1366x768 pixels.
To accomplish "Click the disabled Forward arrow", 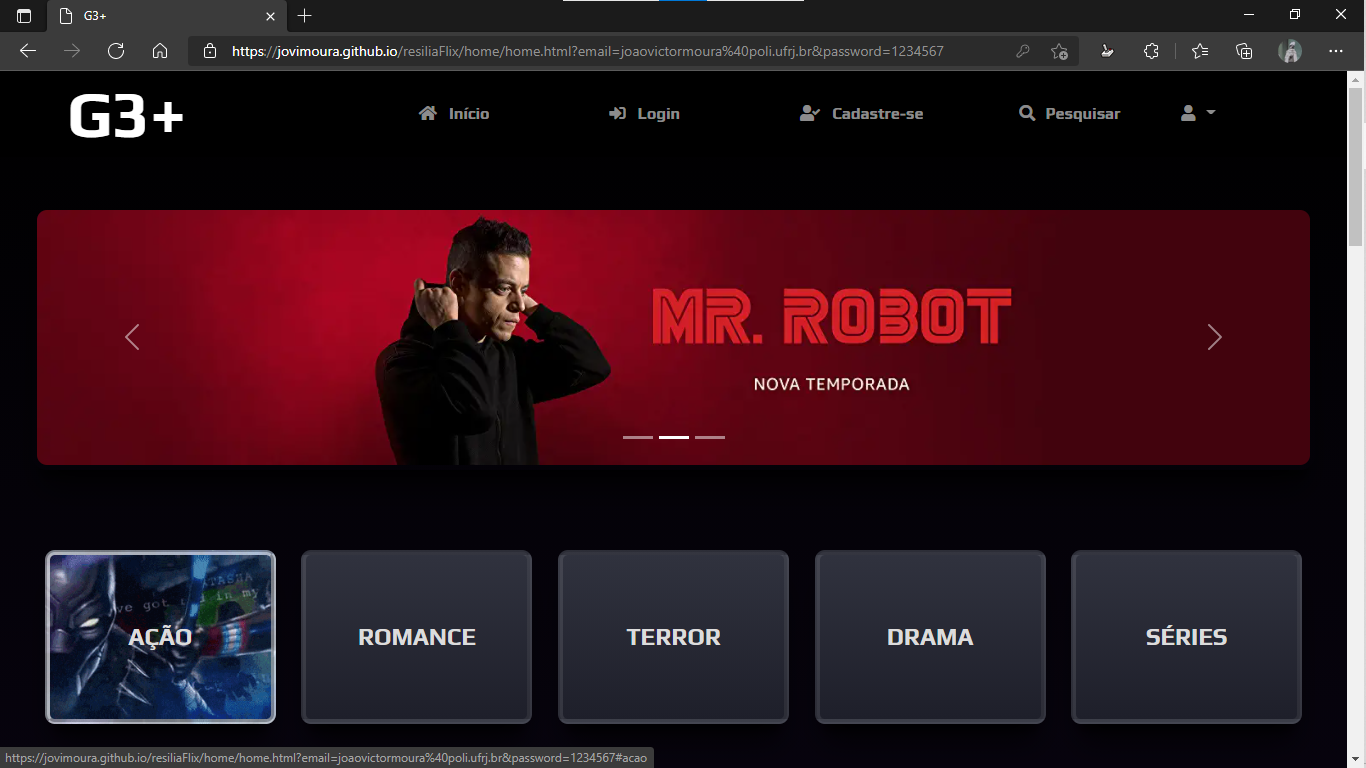I will point(72,51).
